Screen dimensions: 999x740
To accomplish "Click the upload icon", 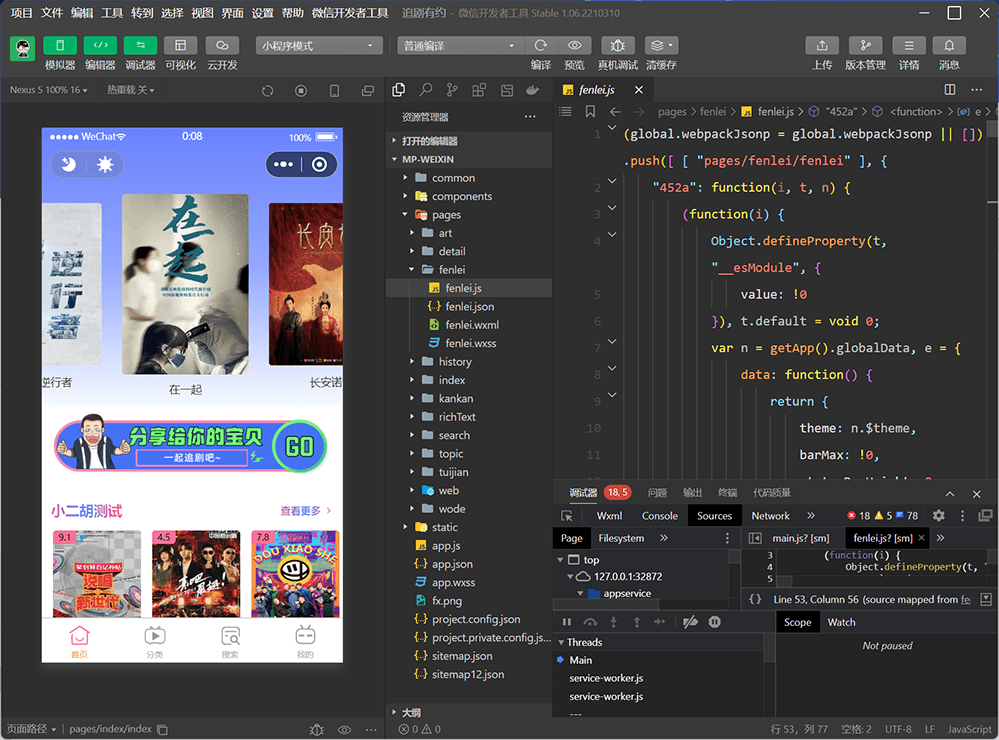I will 822,46.
